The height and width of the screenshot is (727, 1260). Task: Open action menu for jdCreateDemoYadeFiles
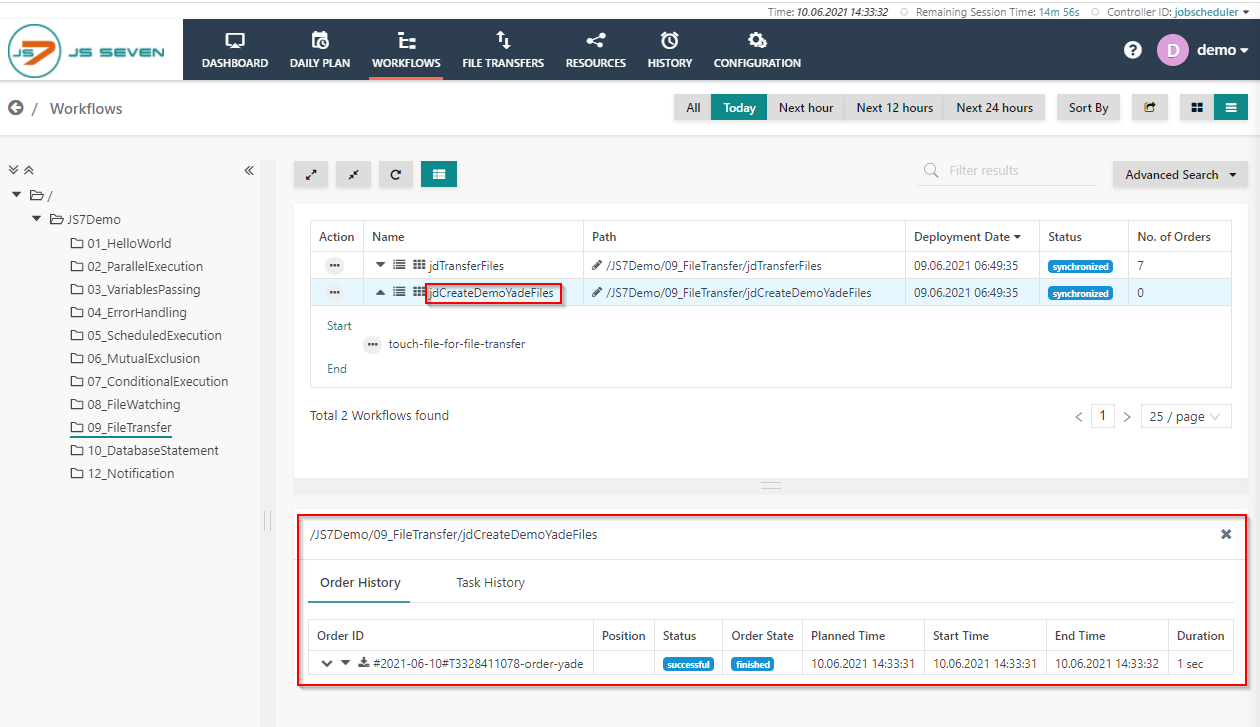click(x=335, y=293)
